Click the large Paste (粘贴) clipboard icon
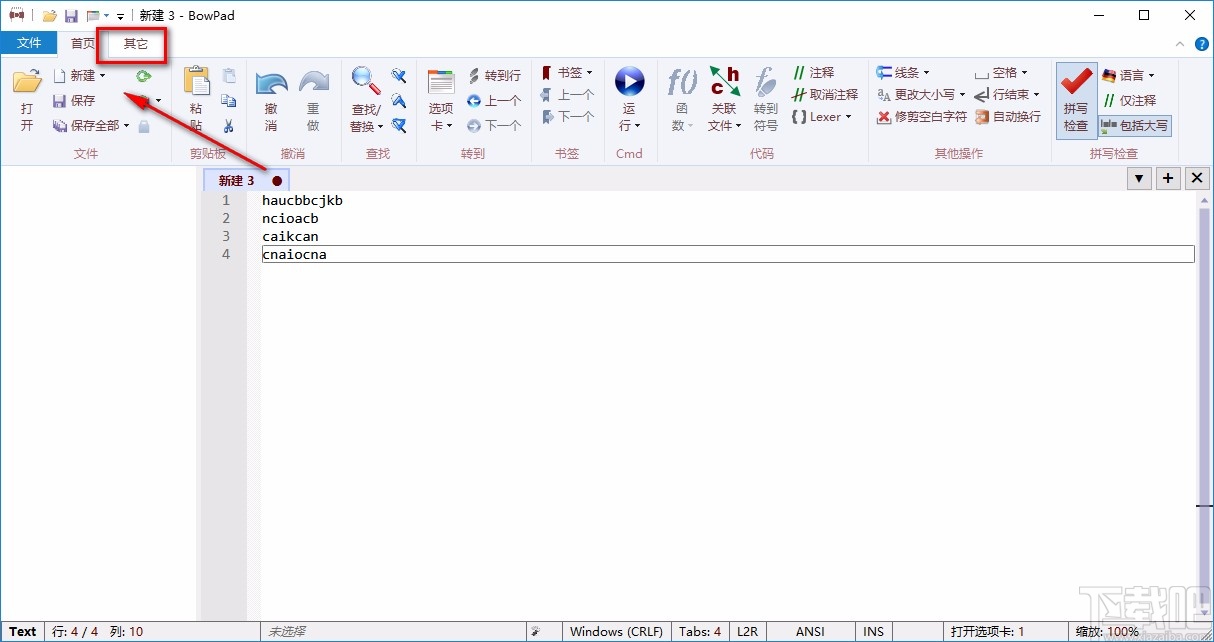 tap(197, 82)
